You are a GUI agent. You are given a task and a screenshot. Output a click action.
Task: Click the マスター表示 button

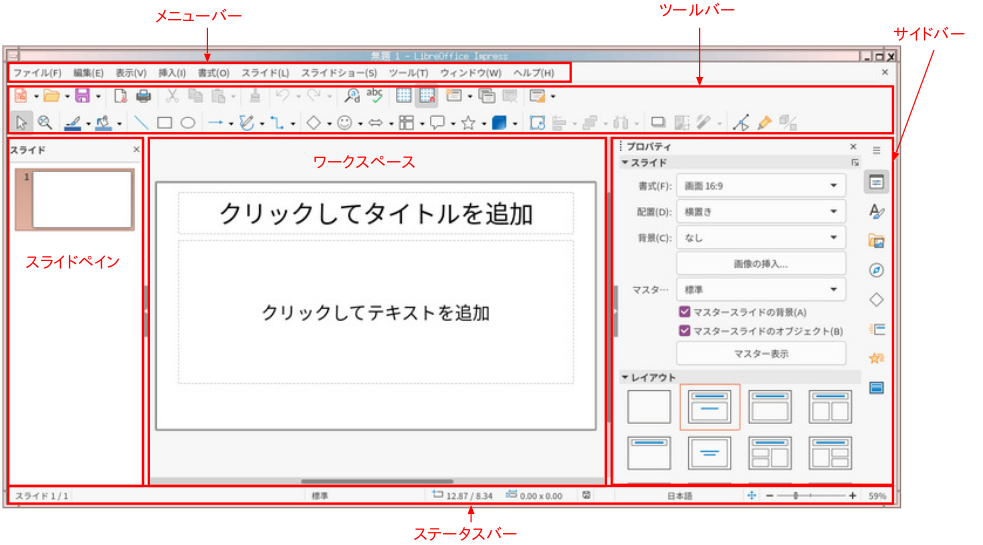[761, 354]
